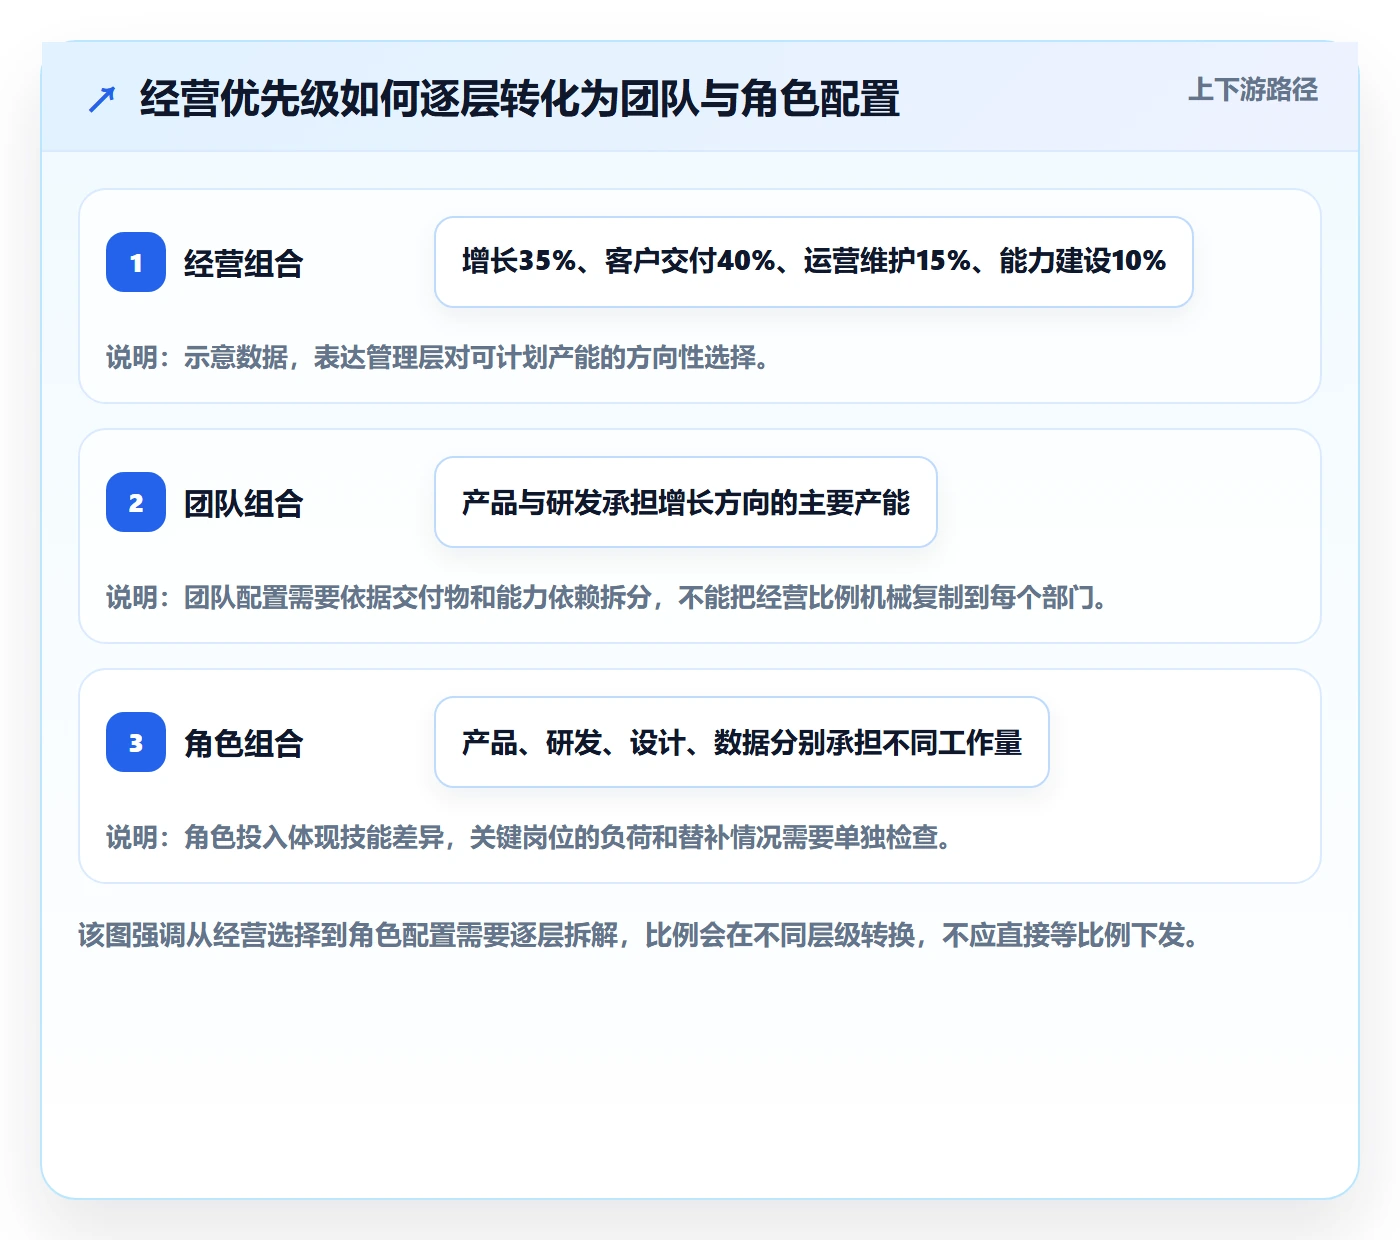Click the 产品、研发、设计、数据分别承担不同工作量 box
The width and height of the screenshot is (1400, 1240).
[x=742, y=742]
